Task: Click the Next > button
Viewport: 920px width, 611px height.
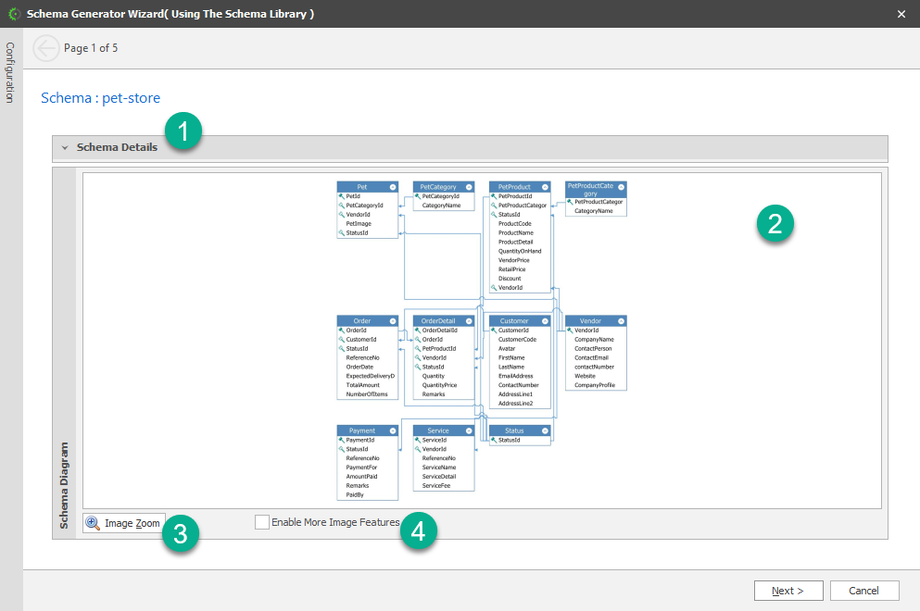Action: (788, 590)
